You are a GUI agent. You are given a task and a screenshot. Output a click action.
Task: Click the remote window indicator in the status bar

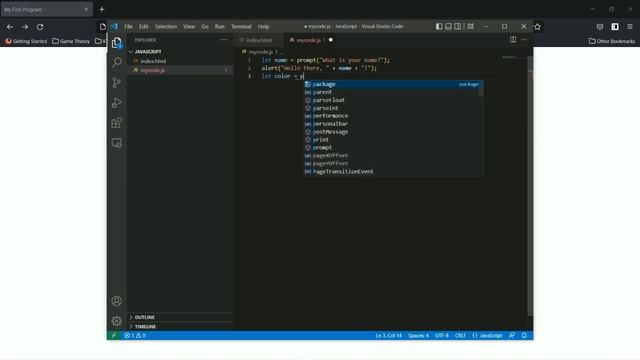114,336
